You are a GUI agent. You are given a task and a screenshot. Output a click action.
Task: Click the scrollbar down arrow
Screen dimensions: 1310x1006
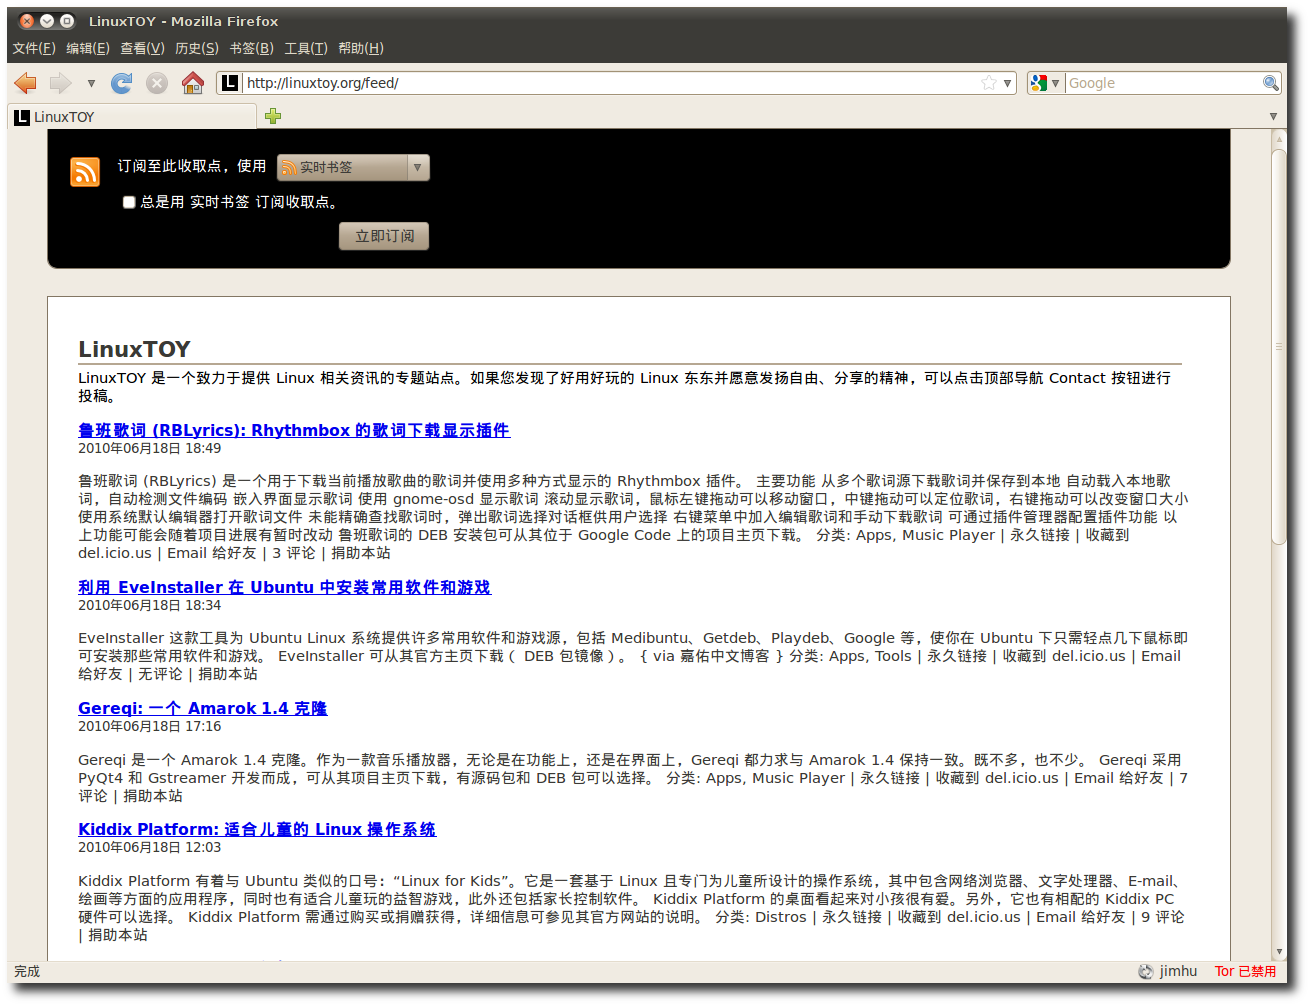(1279, 952)
